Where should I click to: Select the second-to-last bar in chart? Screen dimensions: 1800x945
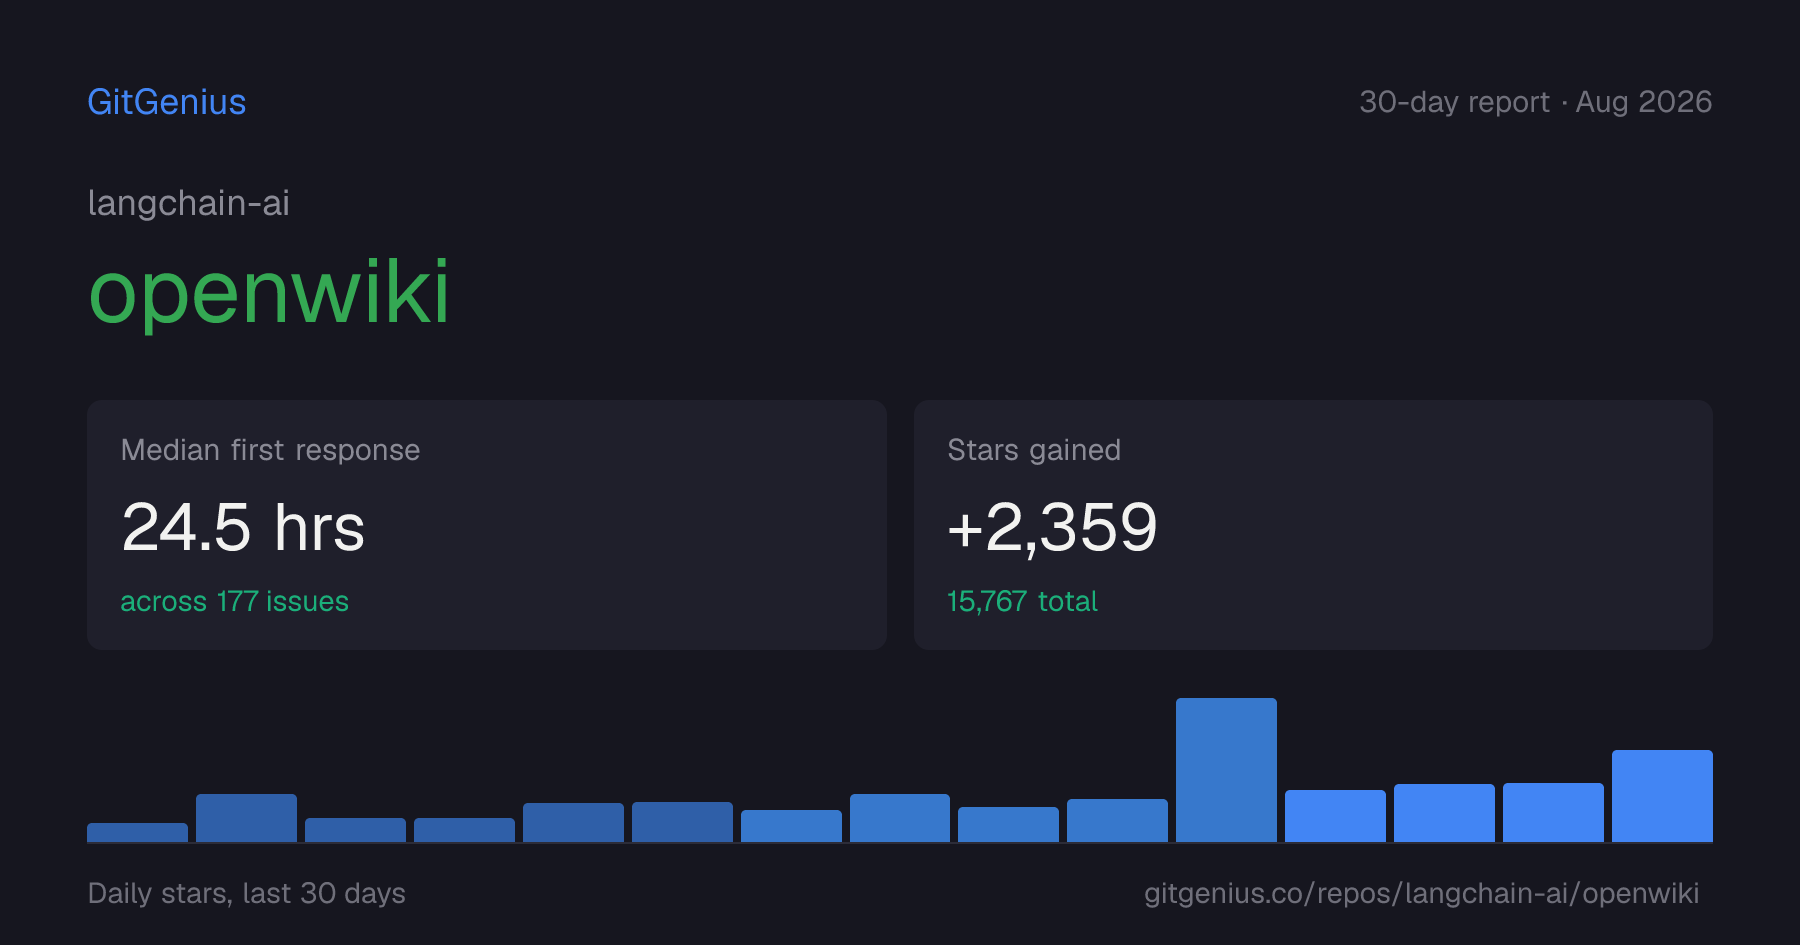1553,812
